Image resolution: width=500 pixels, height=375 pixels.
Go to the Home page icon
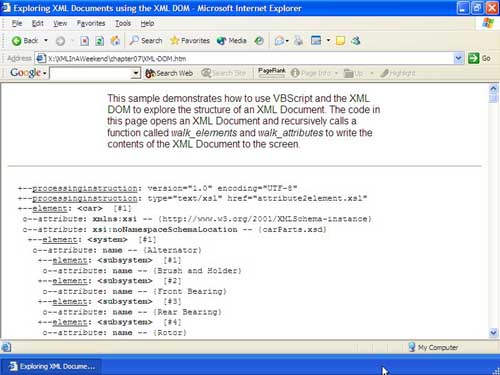coord(115,41)
